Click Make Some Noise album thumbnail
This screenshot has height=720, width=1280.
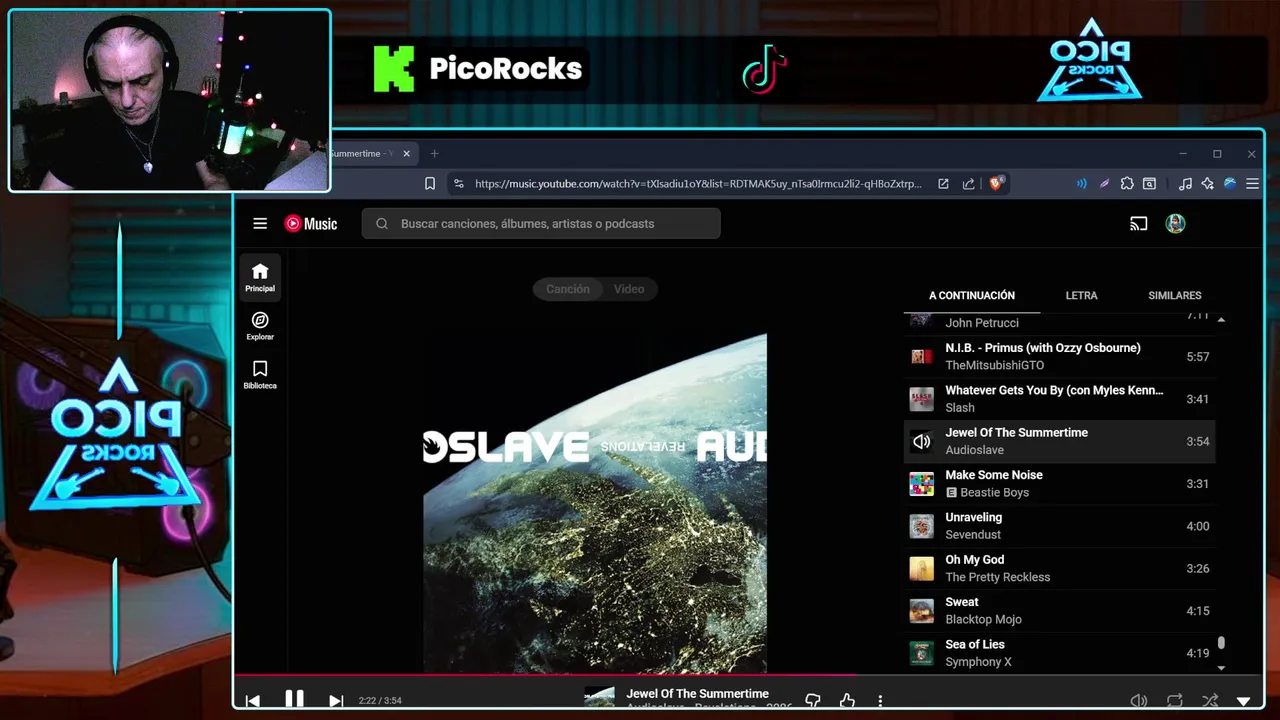921,484
